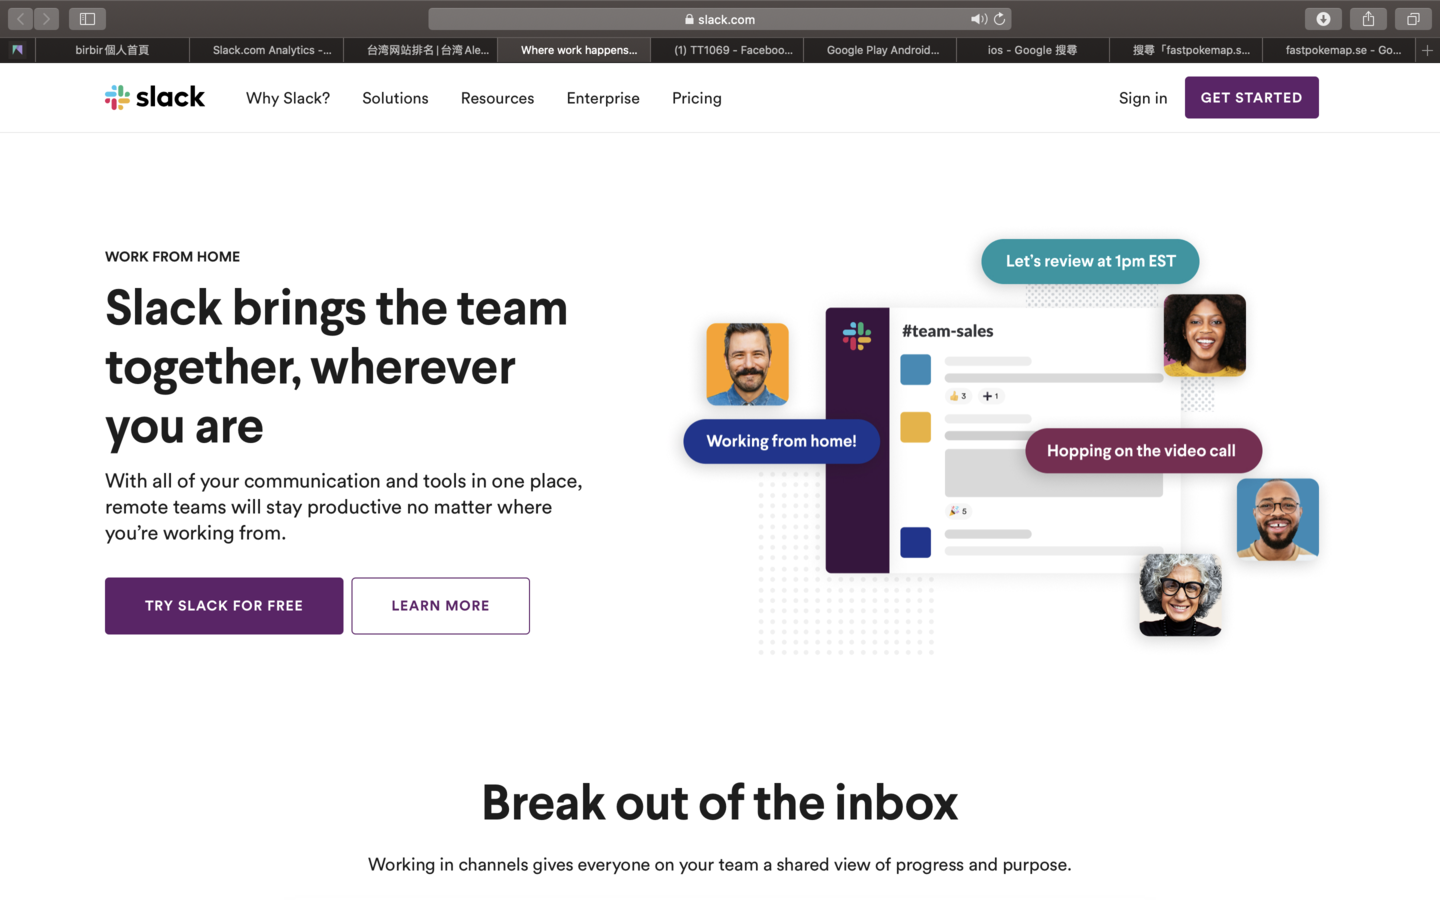1440x900 pixels.
Task: Click the slack.com address bar
Action: [x=720, y=19]
